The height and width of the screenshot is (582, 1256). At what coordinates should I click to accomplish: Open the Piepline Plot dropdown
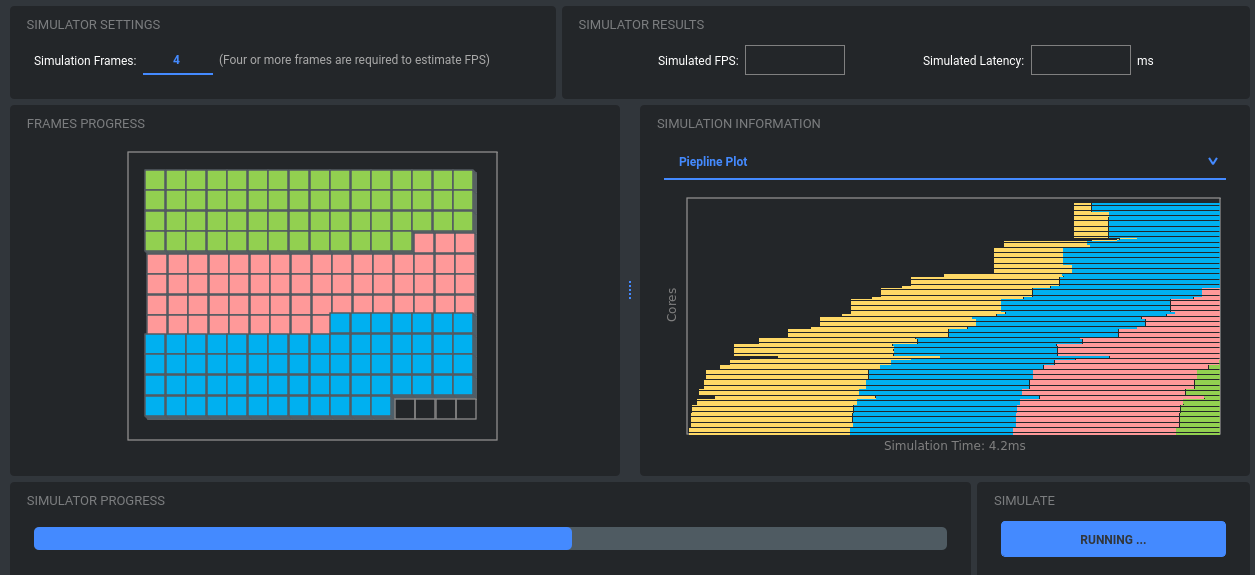coord(942,162)
